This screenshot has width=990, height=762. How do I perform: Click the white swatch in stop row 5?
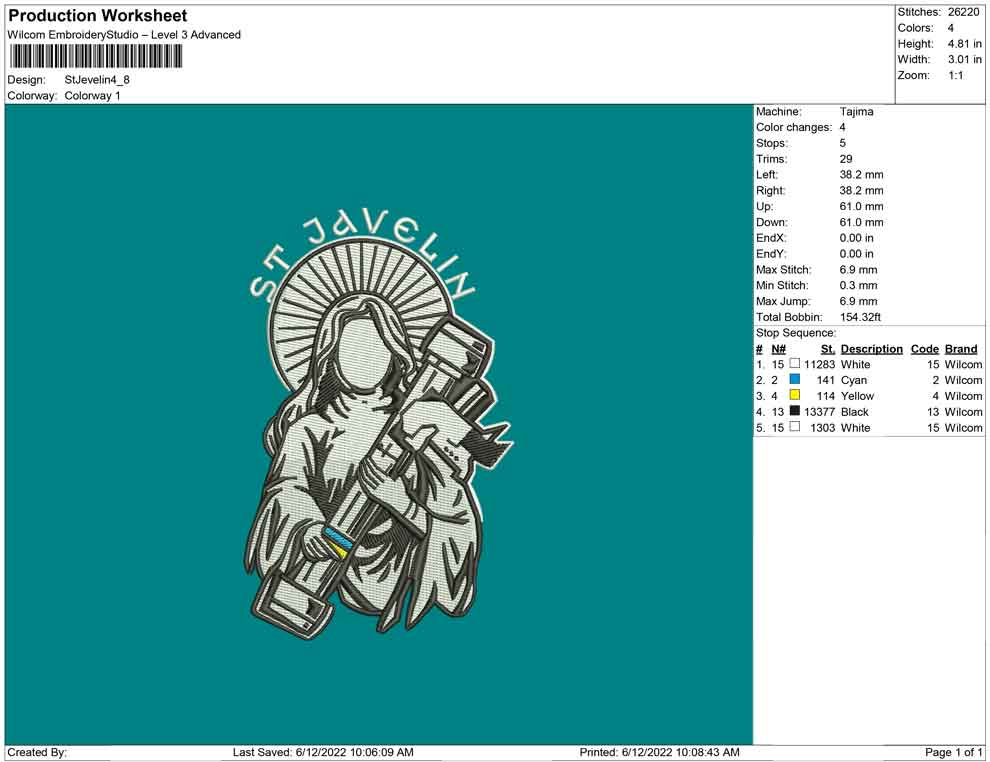coord(795,427)
